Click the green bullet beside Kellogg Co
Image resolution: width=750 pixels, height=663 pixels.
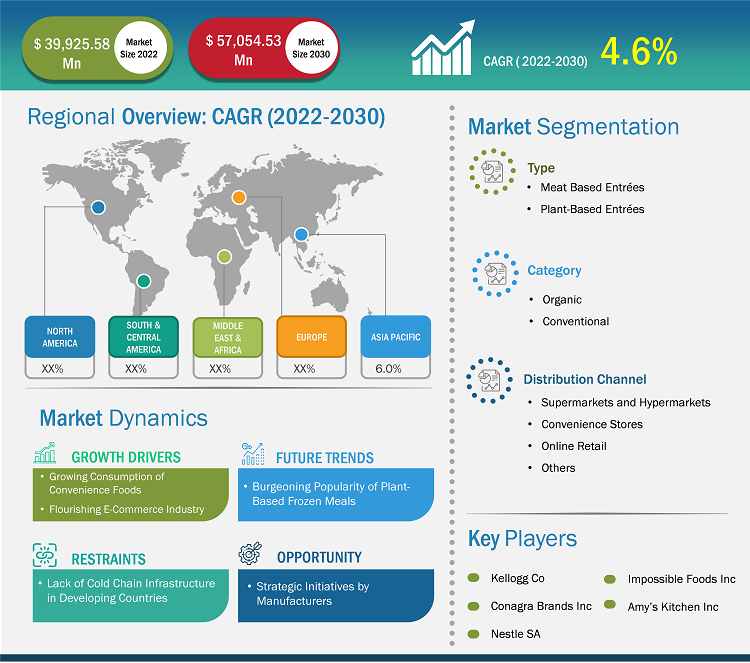474,578
